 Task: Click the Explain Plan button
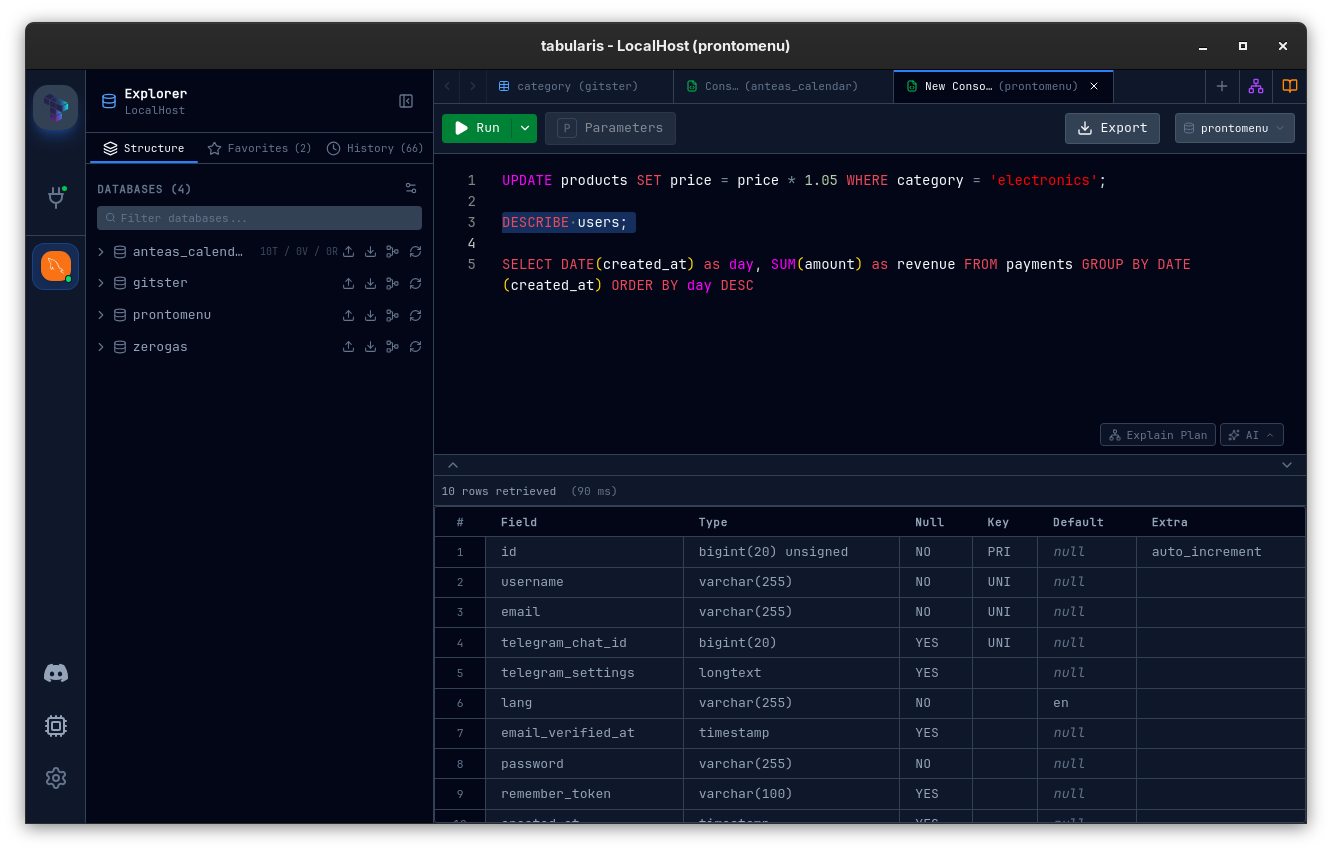click(x=1157, y=434)
